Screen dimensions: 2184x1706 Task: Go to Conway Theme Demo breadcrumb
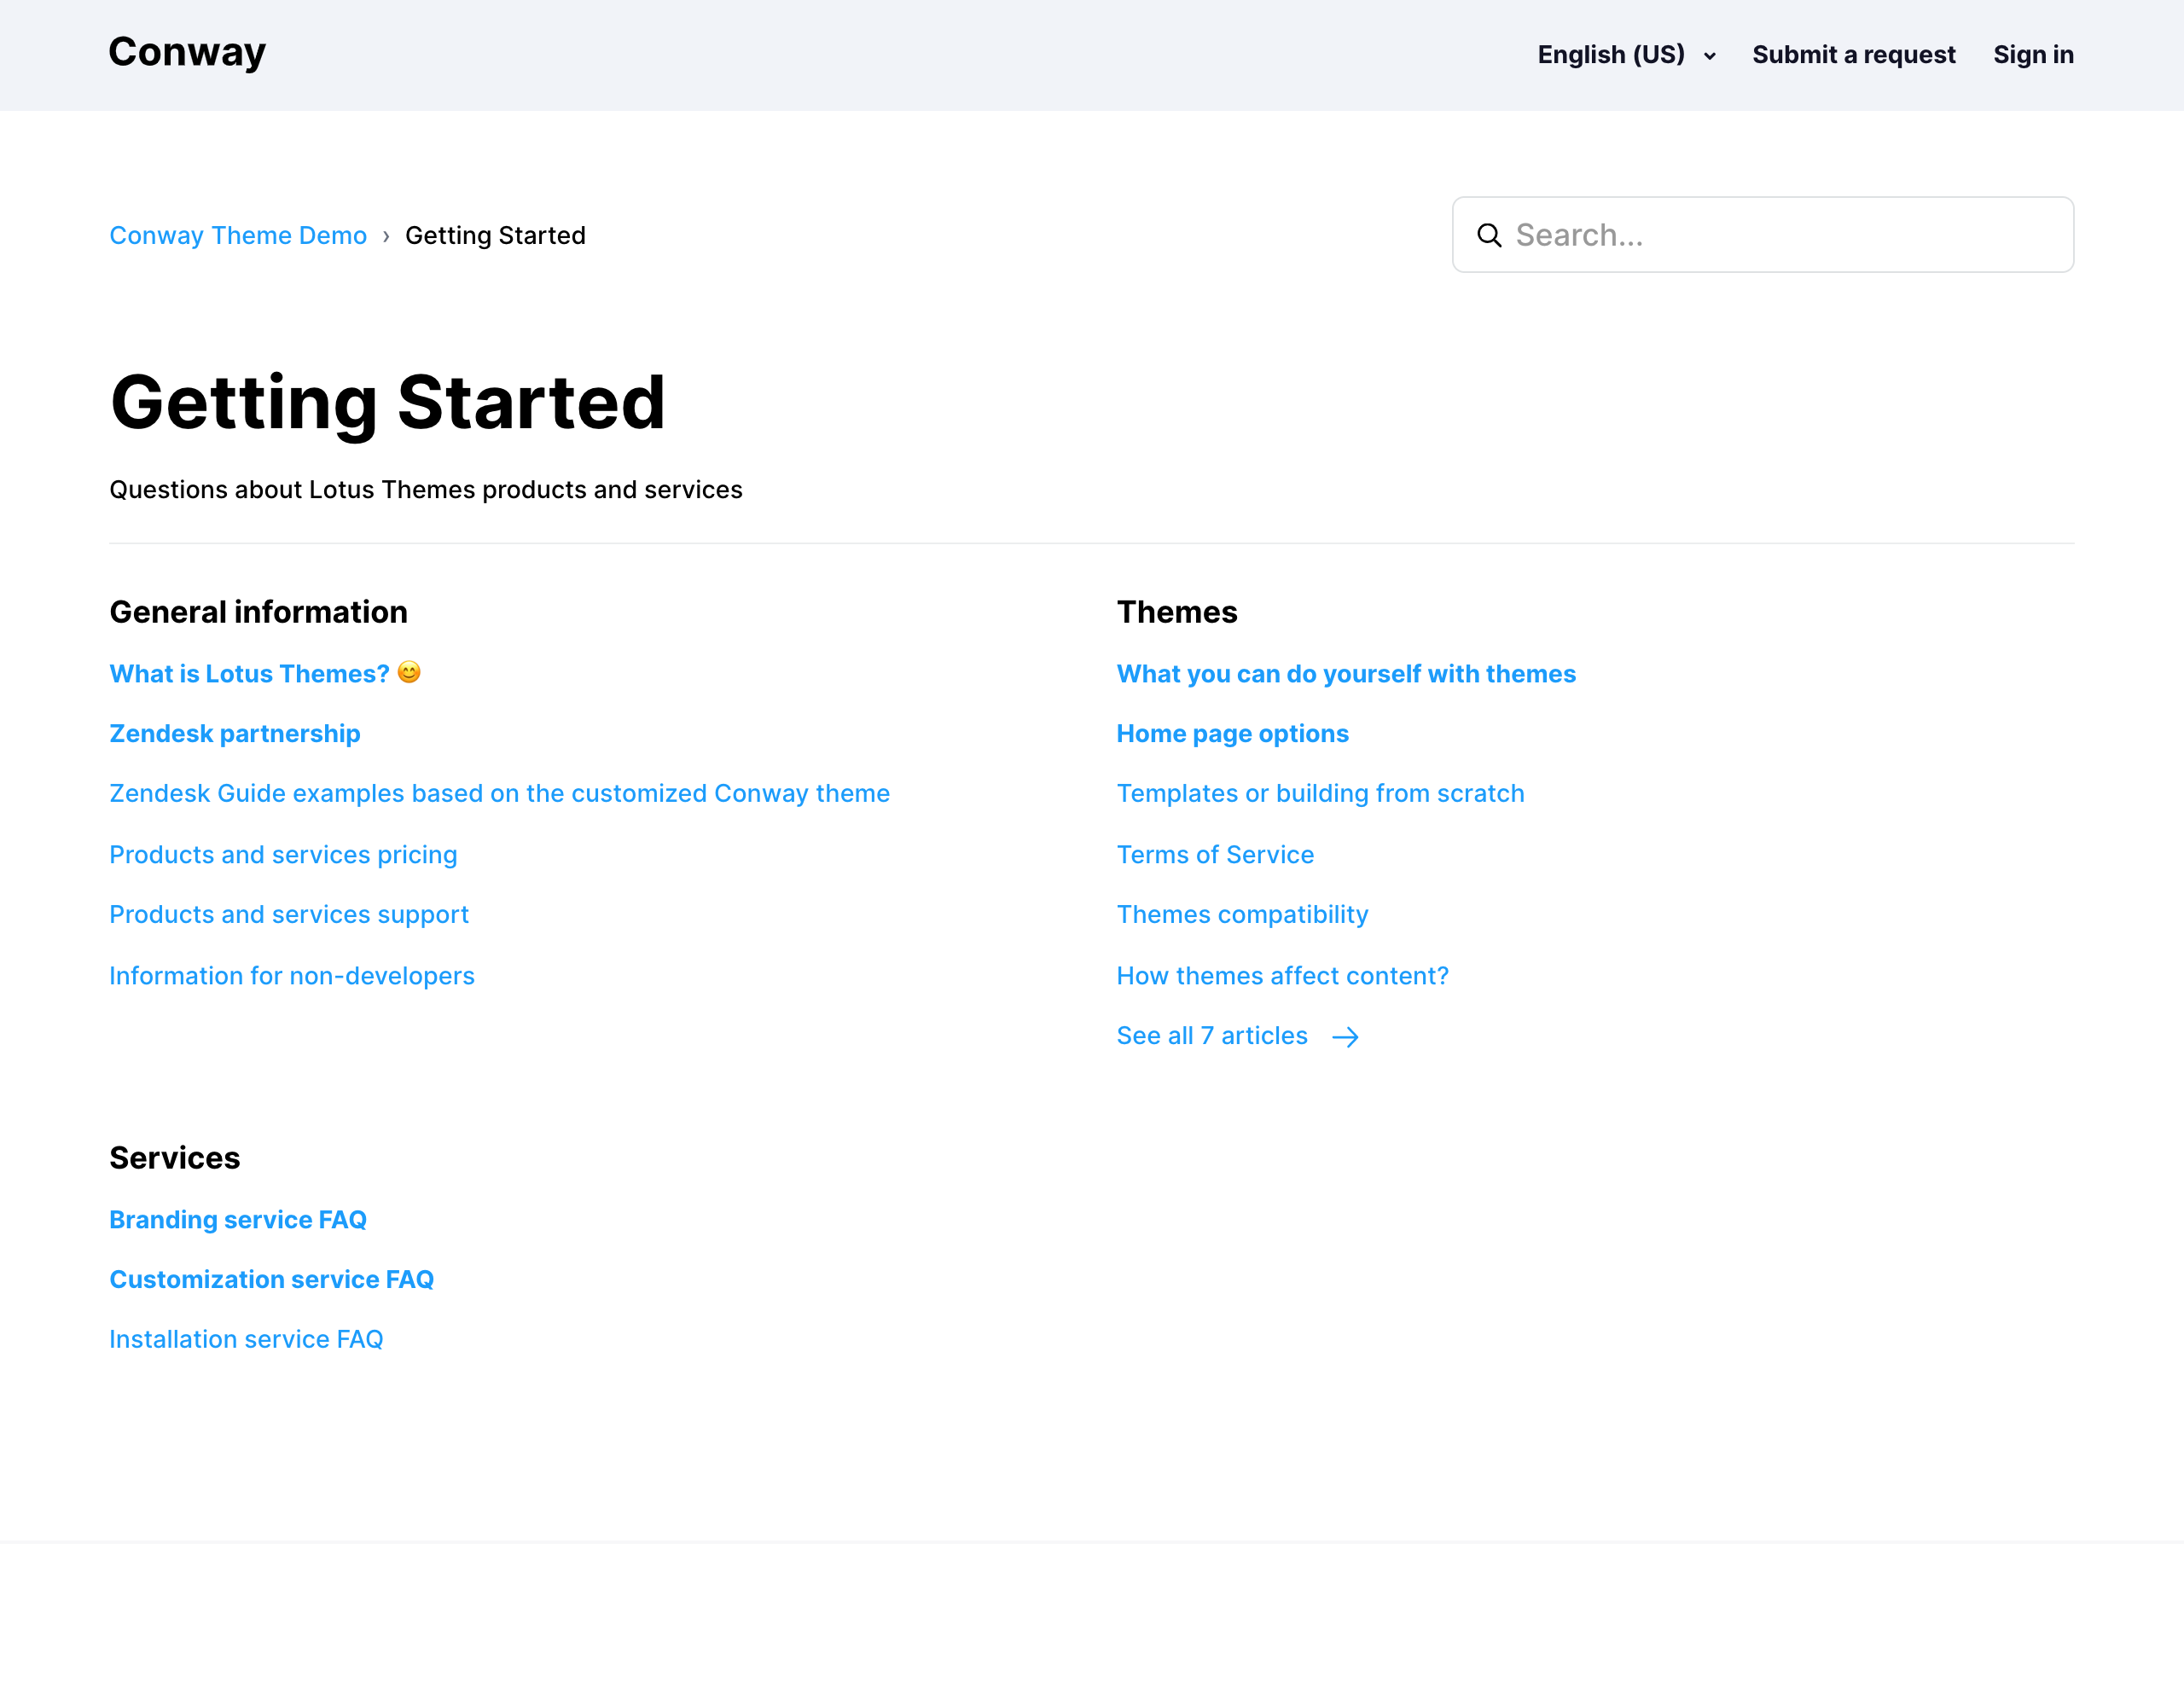238,235
